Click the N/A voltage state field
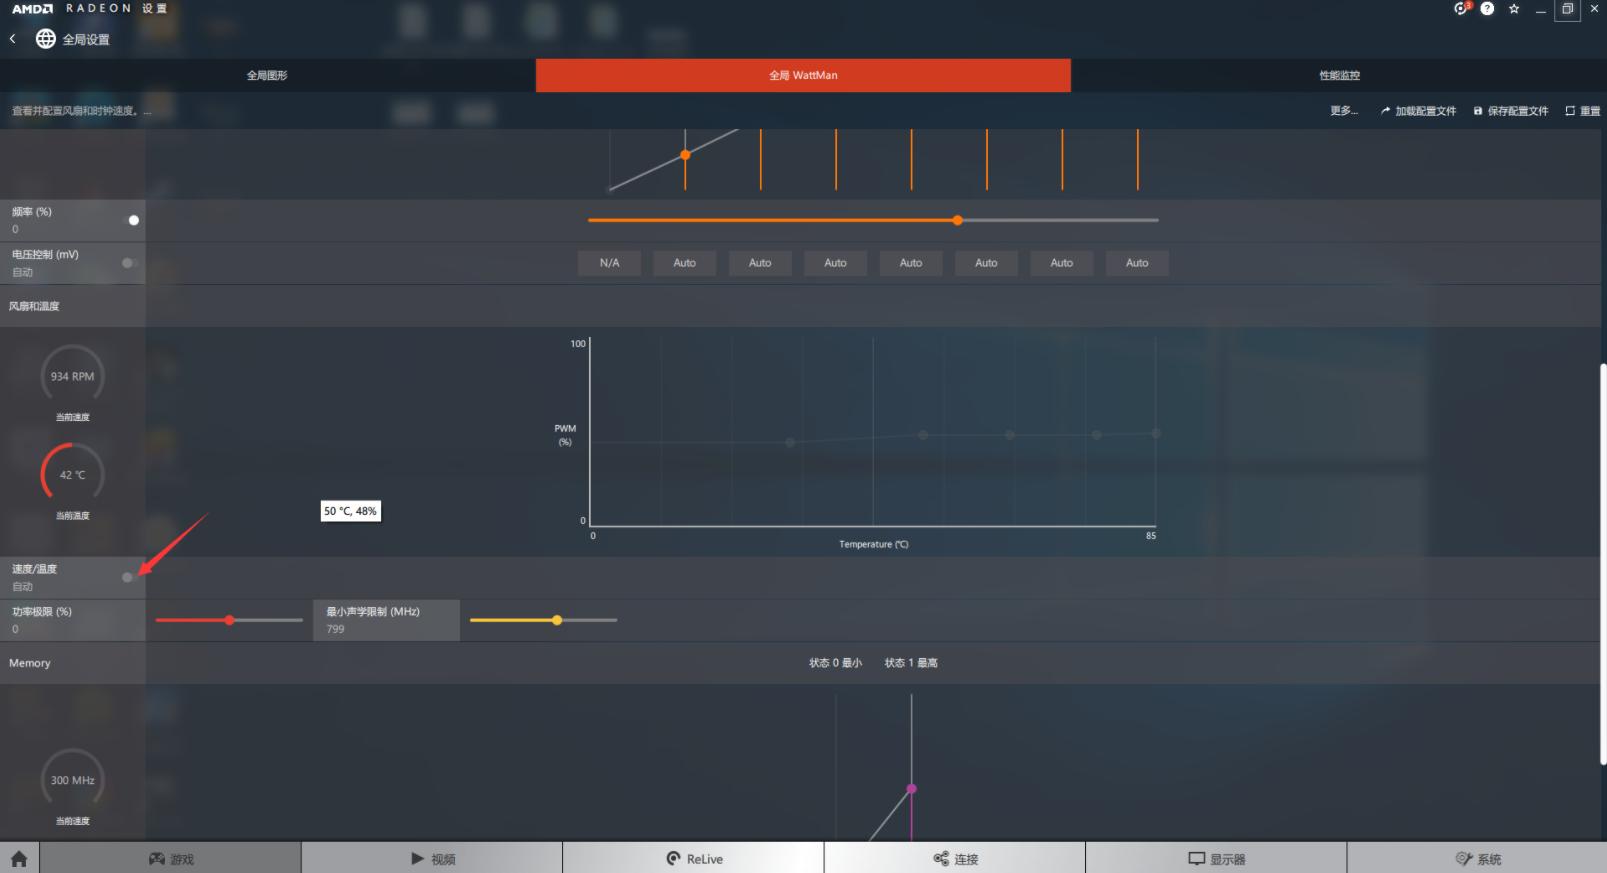The height and width of the screenshot is (873, 1607). [x=609, y=263]
